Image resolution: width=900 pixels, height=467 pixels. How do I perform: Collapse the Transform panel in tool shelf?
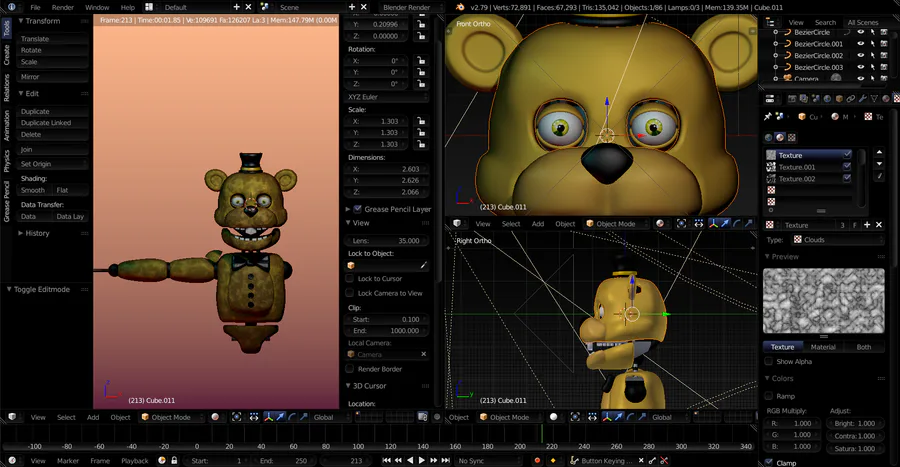pos(21,21)
